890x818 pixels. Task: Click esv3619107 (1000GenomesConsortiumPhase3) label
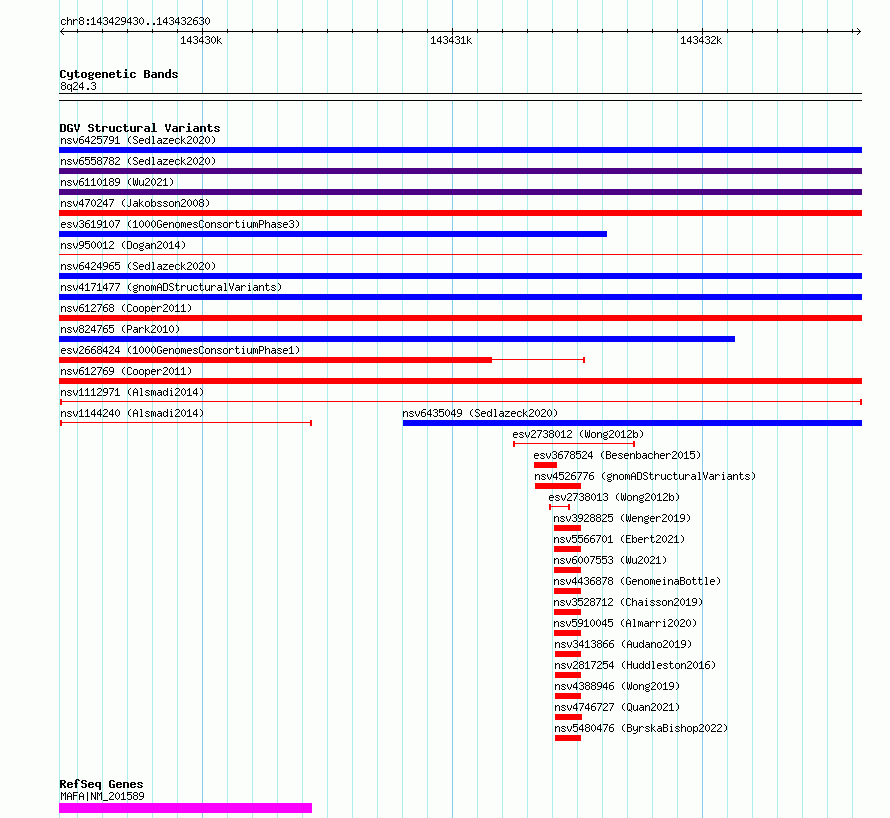180,224
